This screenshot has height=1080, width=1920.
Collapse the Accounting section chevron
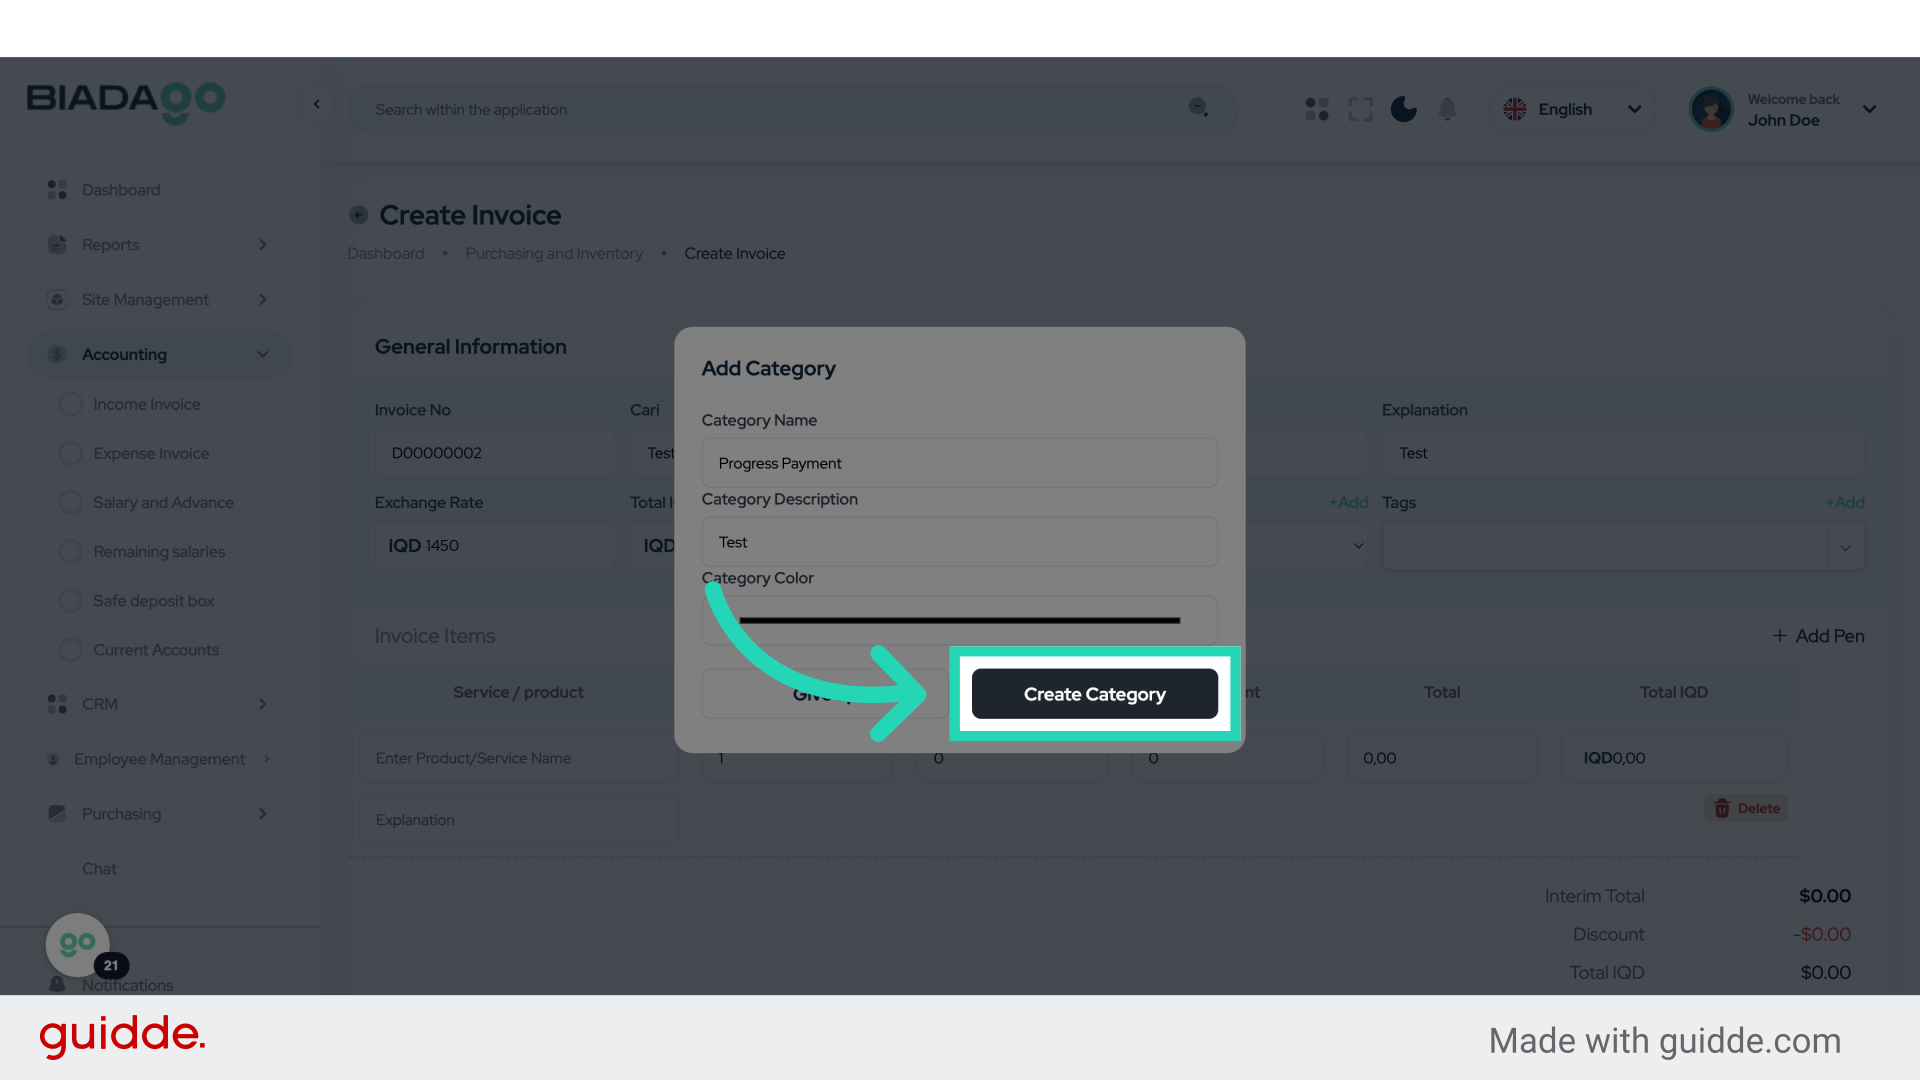pyautogui.click(x=262, y=354)
